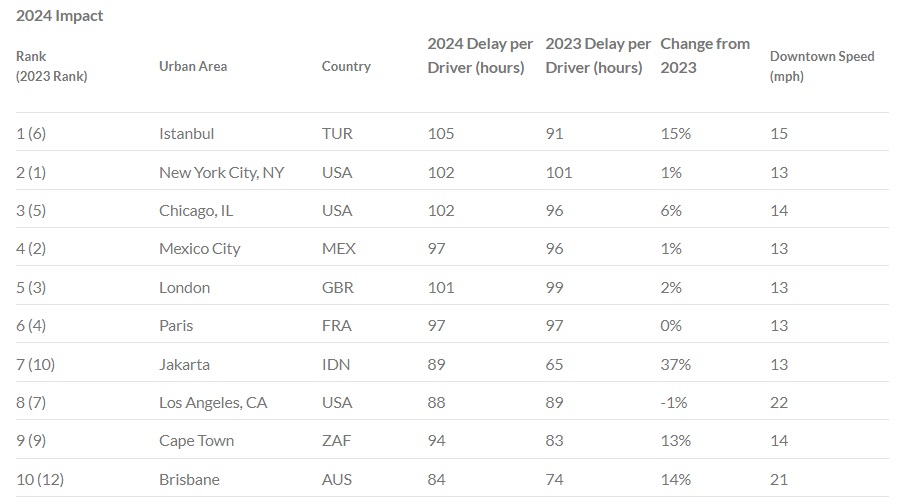Screen dimensions: 912x504
Task: Click the Rank (2023 Rank) header
Action: [51, 66]
